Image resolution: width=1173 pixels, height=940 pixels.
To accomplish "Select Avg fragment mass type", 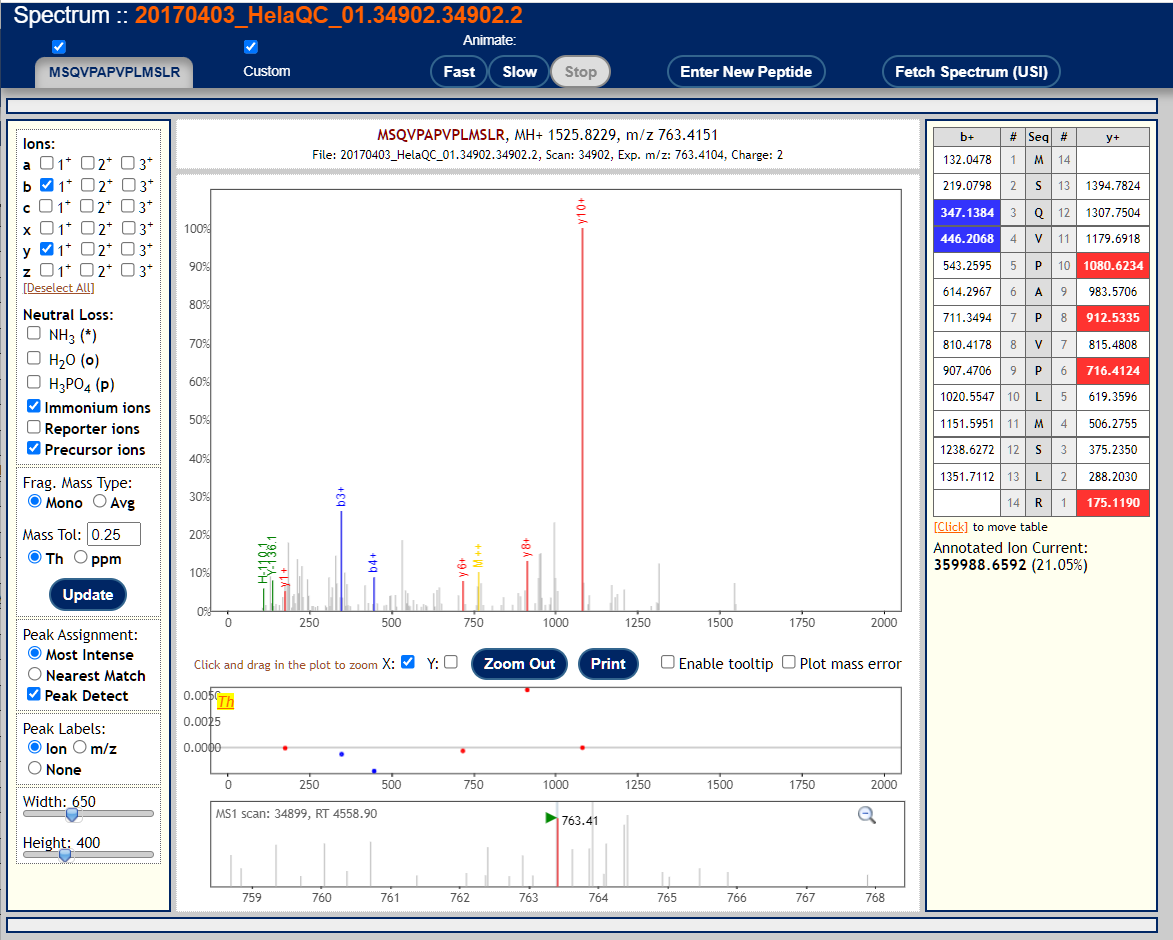I will [x=99, y=501].
